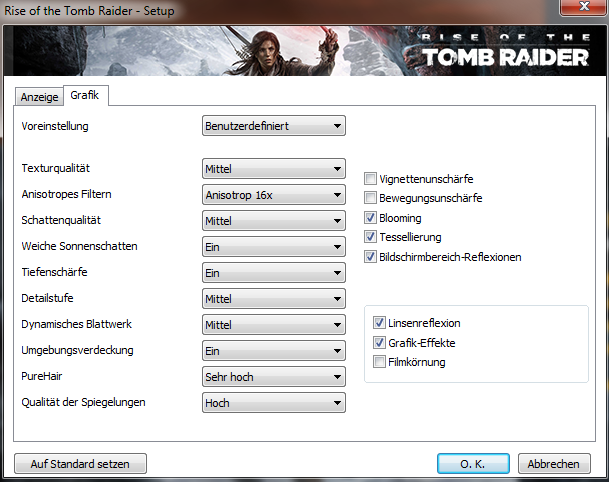Click the Qualität der Spiegelungen label
609x482 pixels.
tap(83, 402)
